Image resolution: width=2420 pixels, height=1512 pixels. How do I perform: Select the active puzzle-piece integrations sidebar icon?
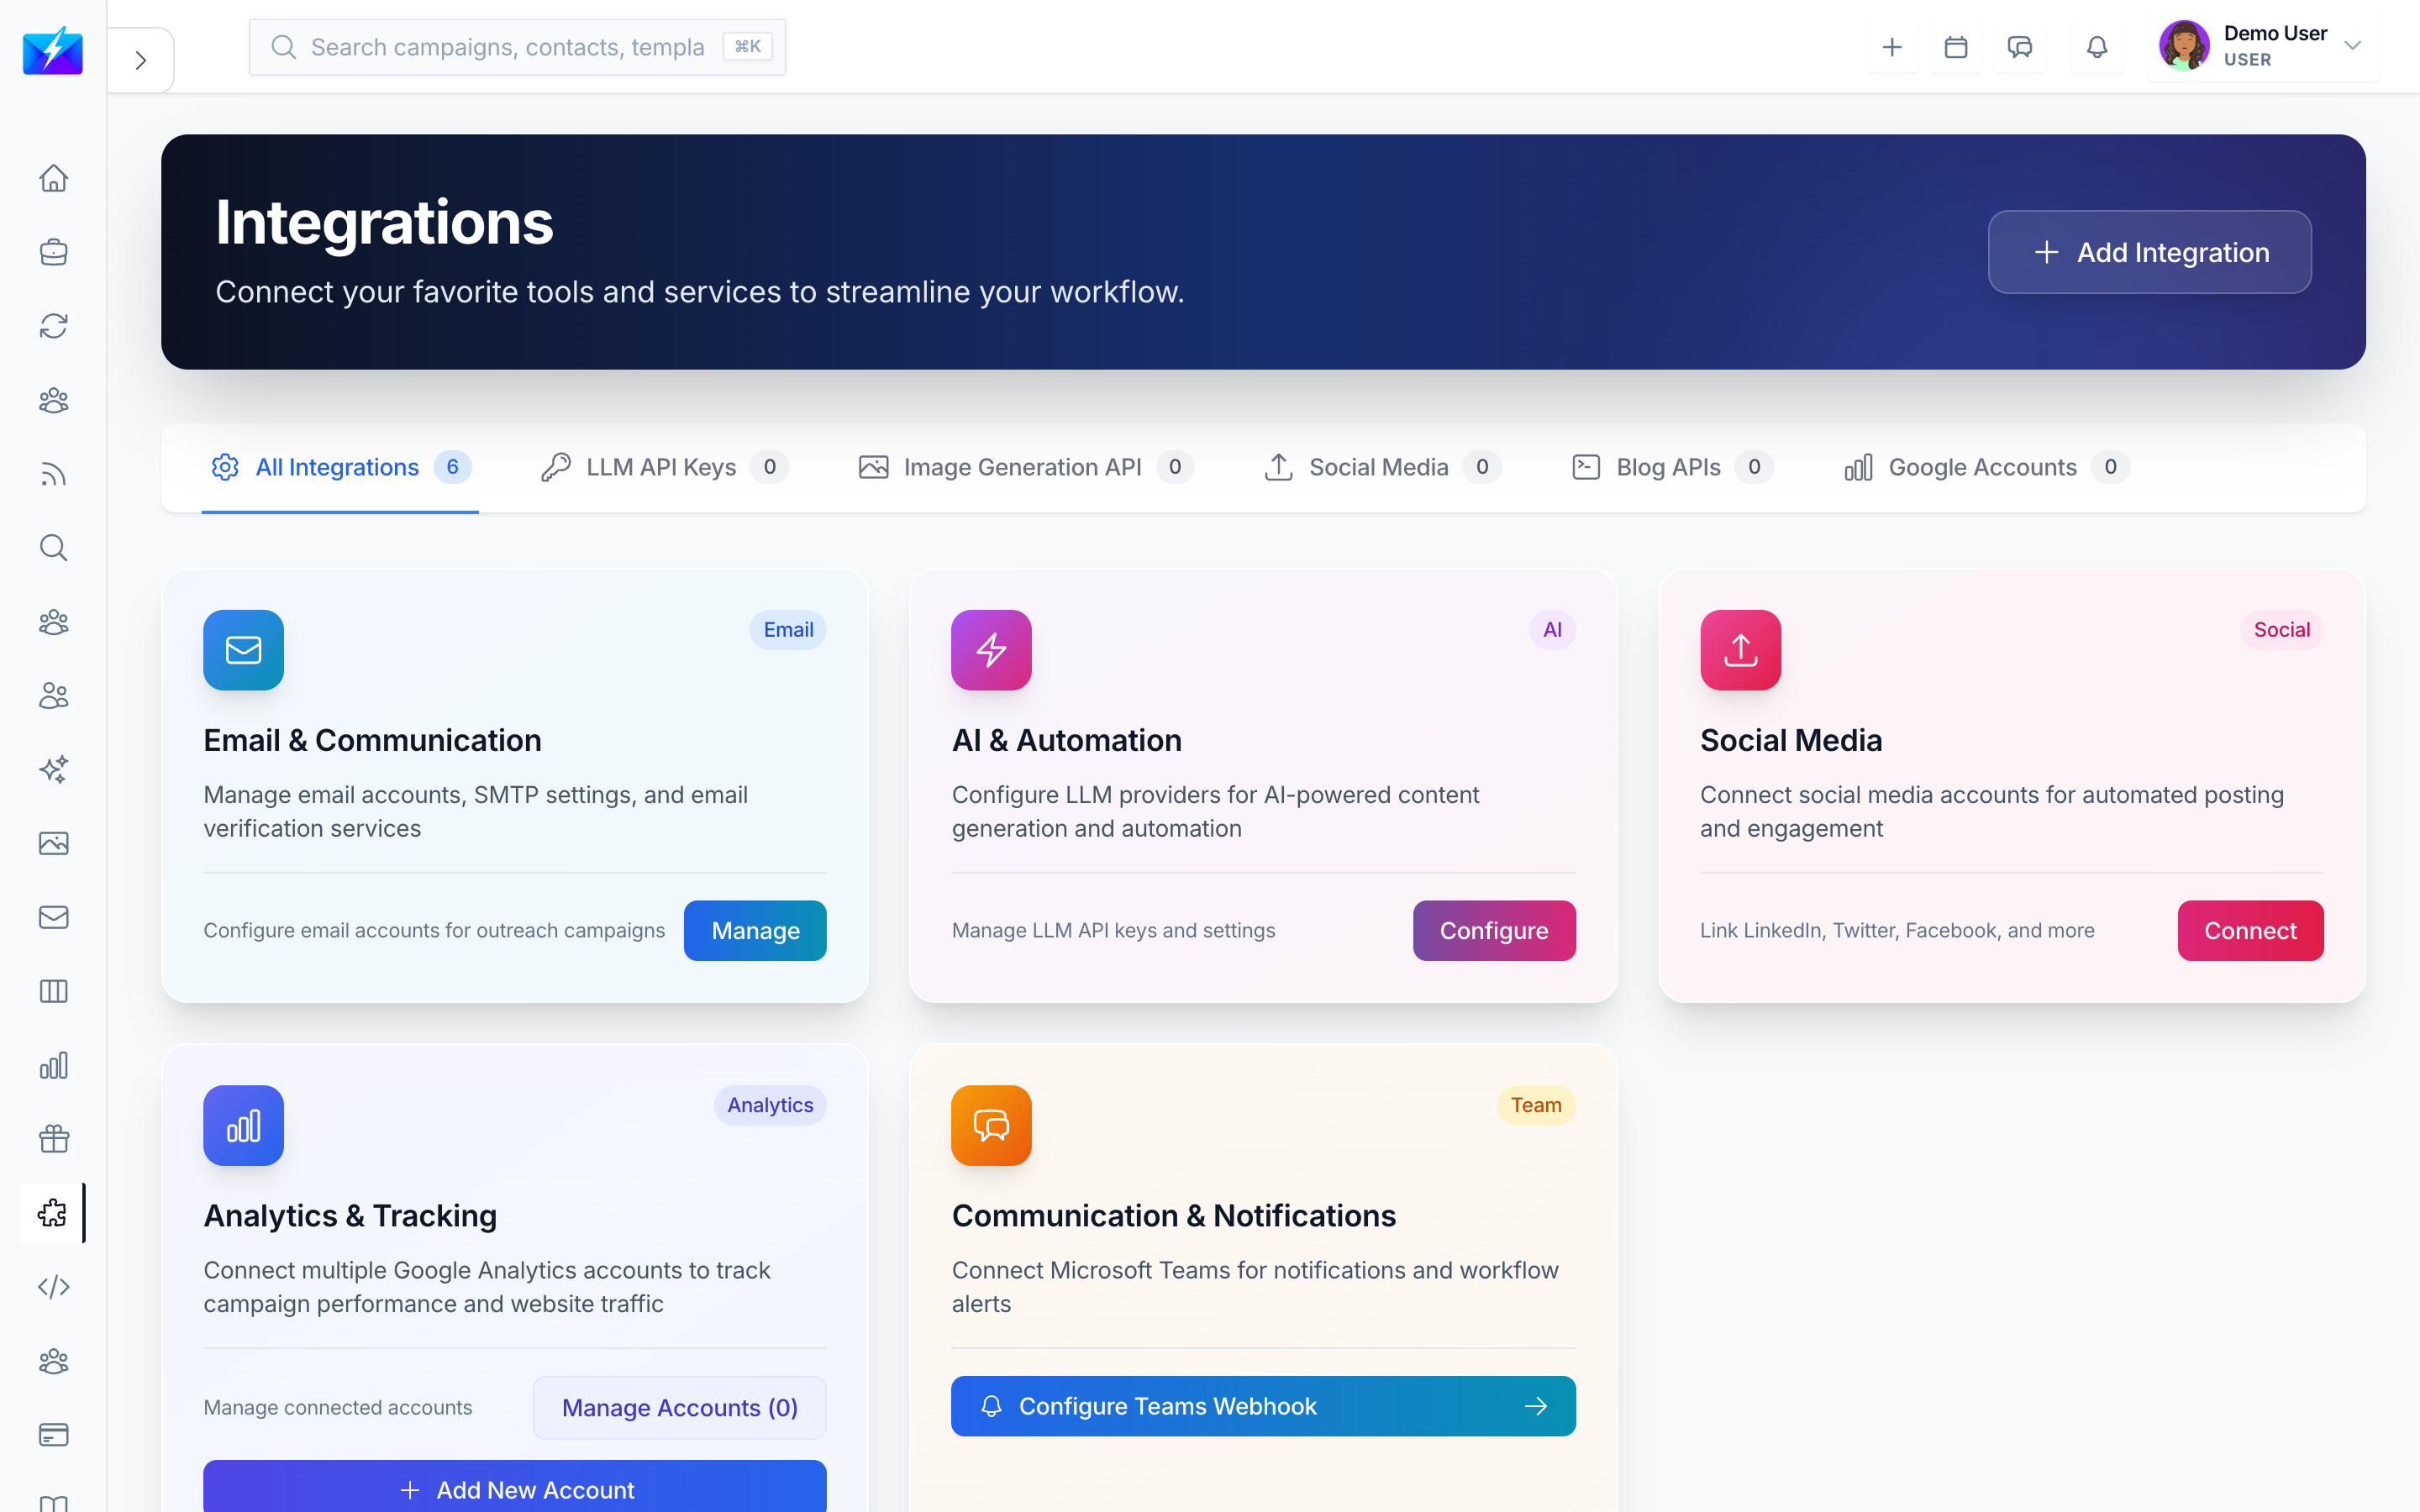(x=53, y=1213)
